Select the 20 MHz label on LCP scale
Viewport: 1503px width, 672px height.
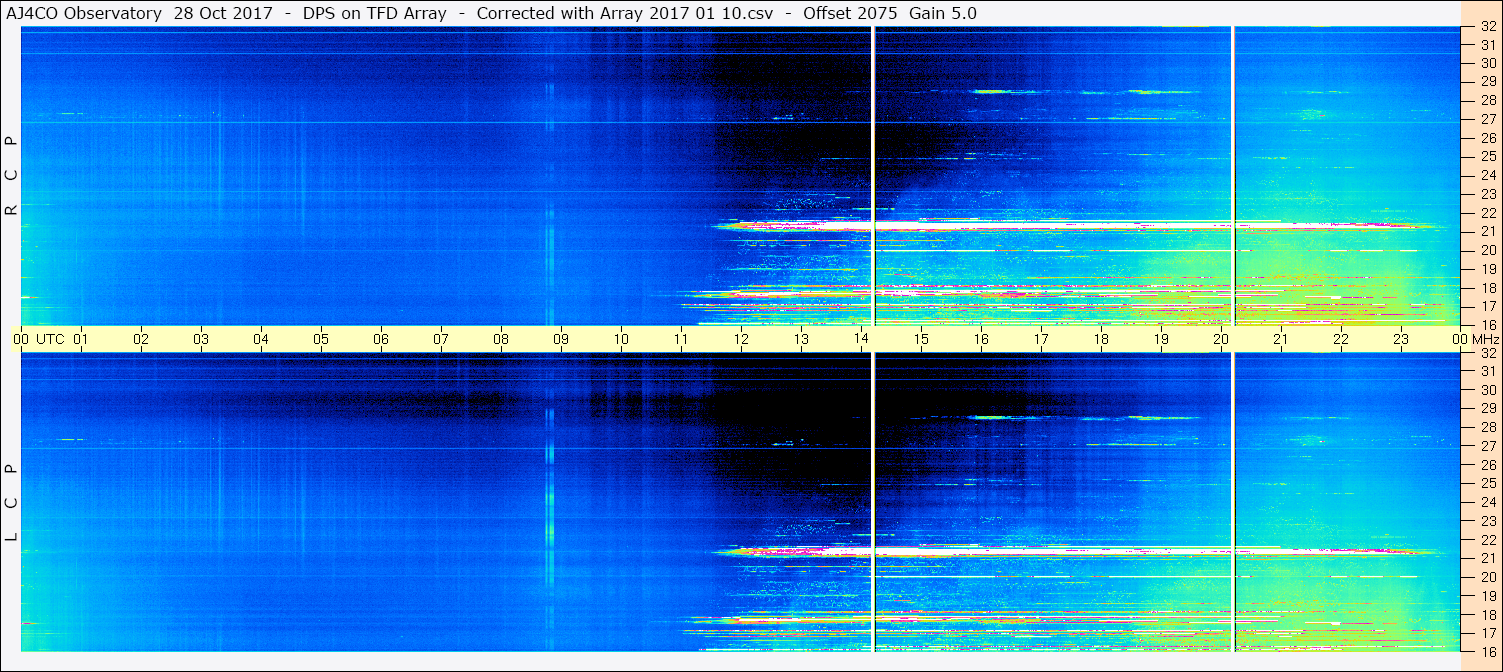[1488, 577]
